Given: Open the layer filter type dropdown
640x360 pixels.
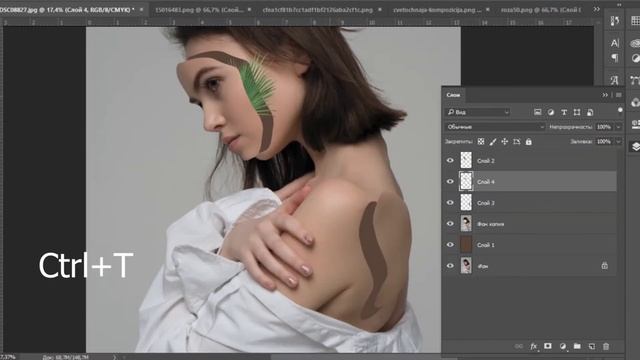Looking at the screenshot, I should click(x=478, y=112).
